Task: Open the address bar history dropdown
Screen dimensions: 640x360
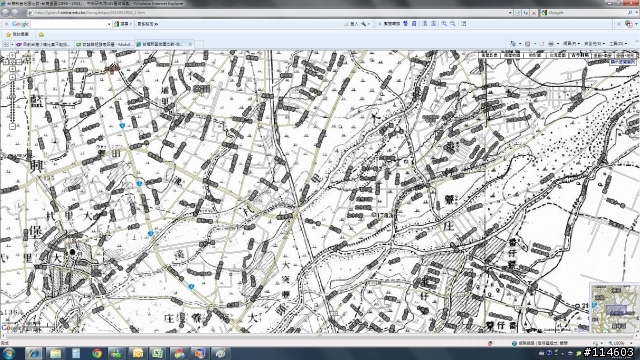Action: 510,13
